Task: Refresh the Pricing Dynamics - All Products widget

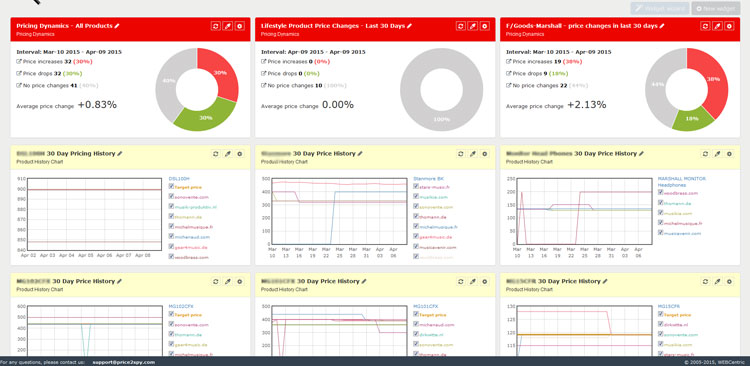Action: 216,26
